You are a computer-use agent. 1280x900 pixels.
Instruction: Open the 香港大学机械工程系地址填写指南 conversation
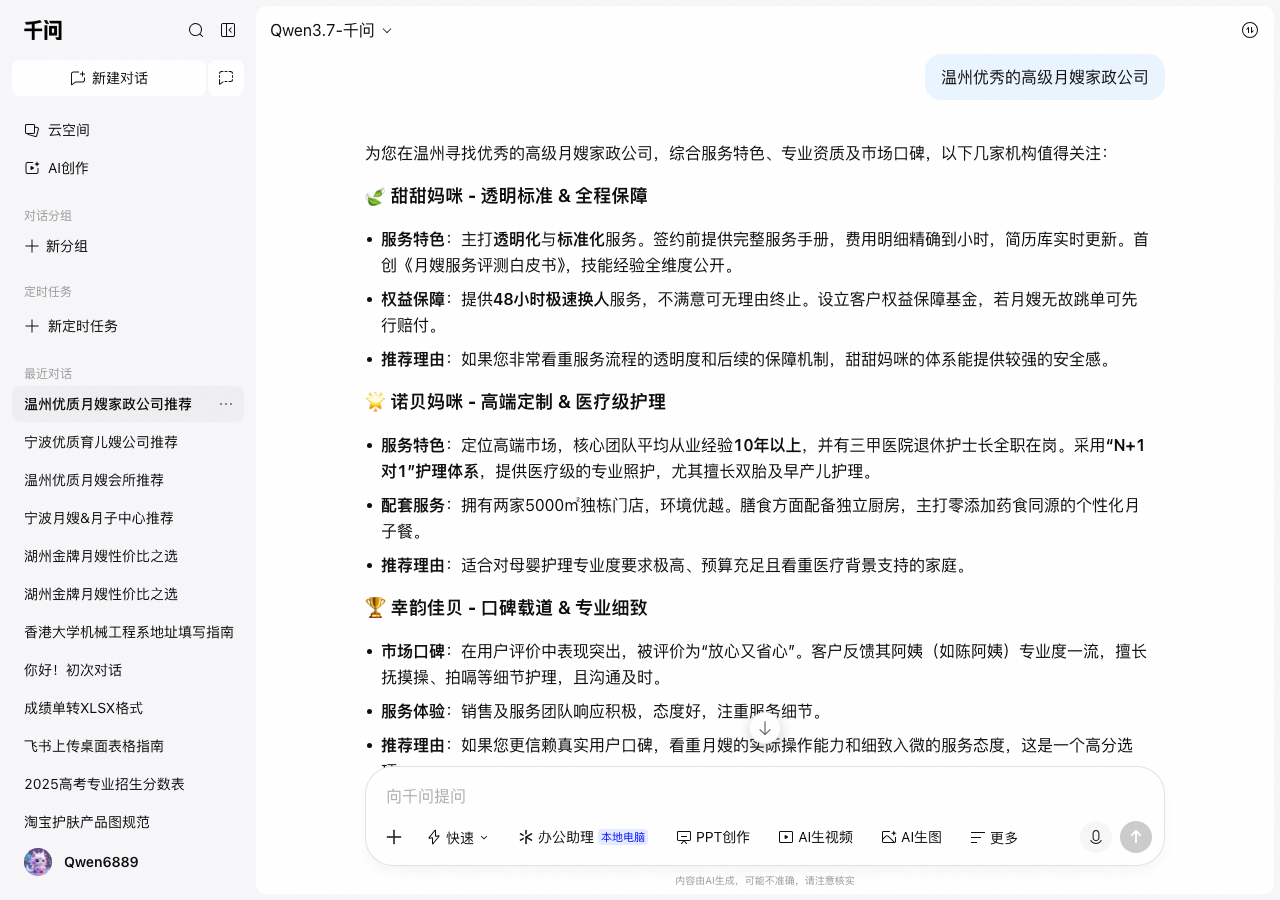pos(128,632)
